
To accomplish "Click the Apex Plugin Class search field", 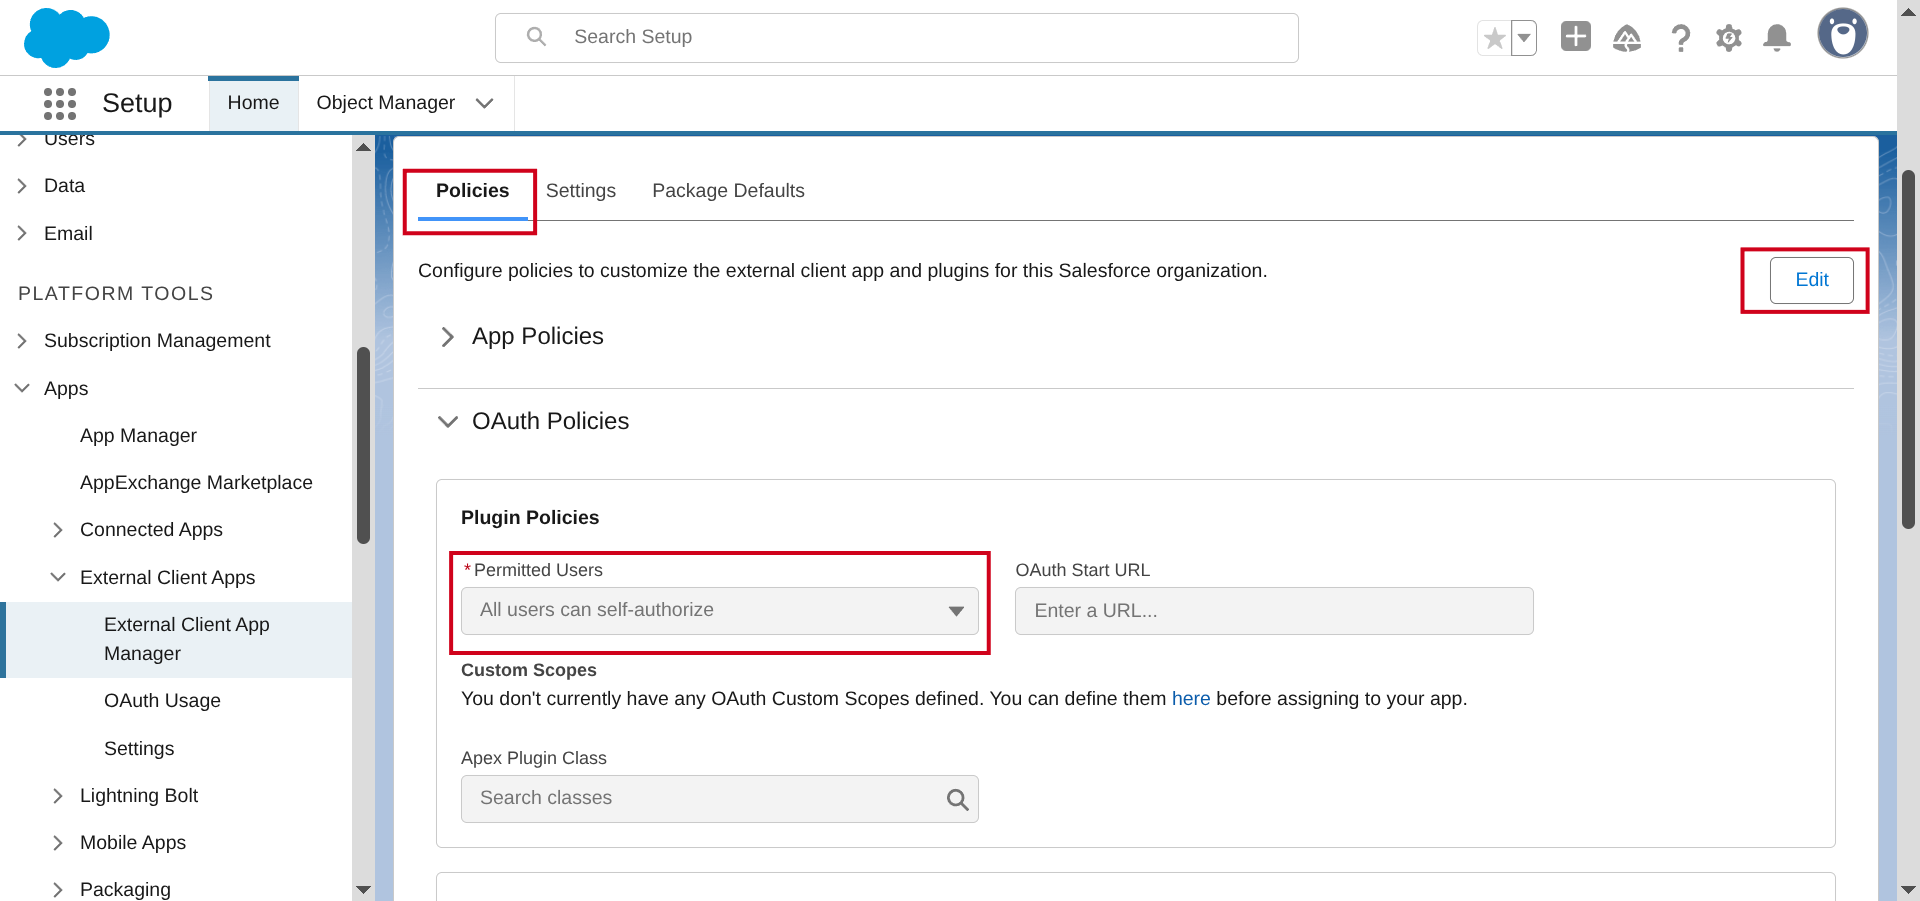I will [x=720, y=799].
